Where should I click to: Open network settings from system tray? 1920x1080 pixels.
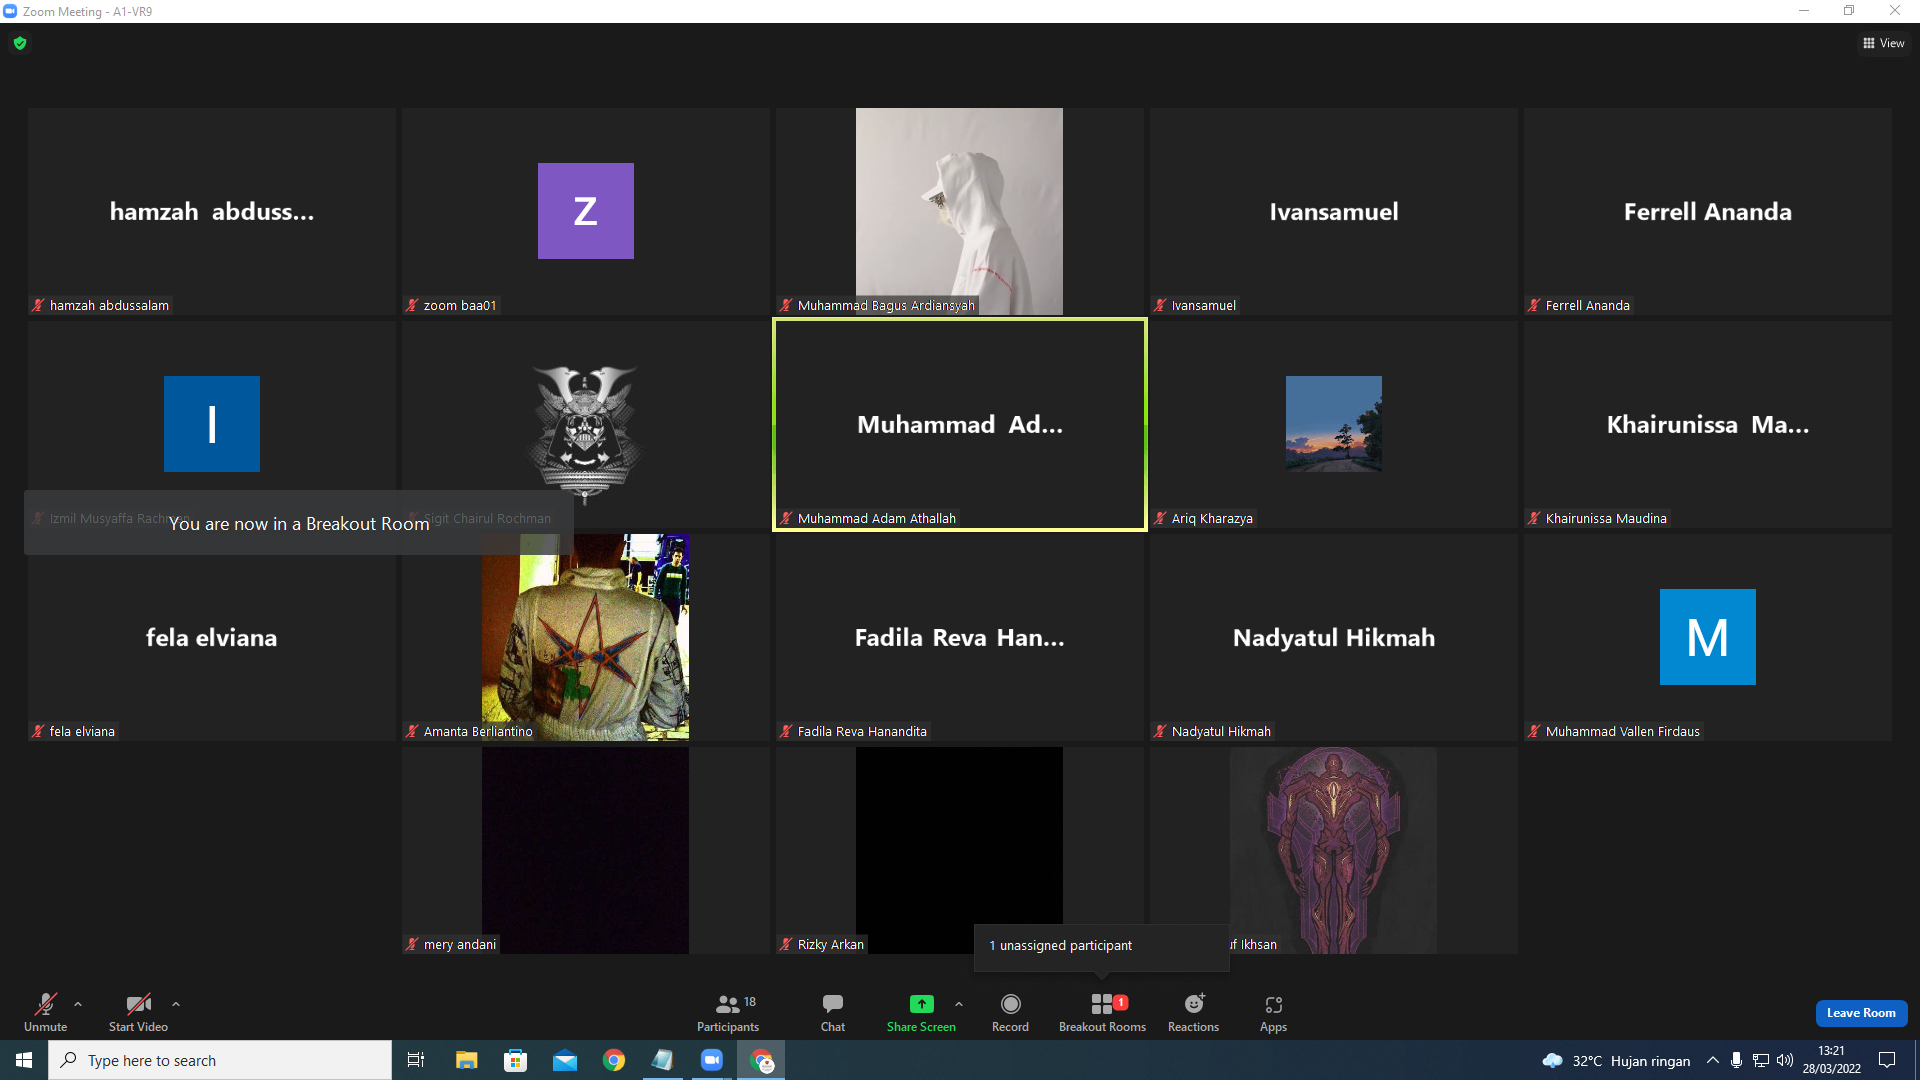[x=1761, y=1060]
